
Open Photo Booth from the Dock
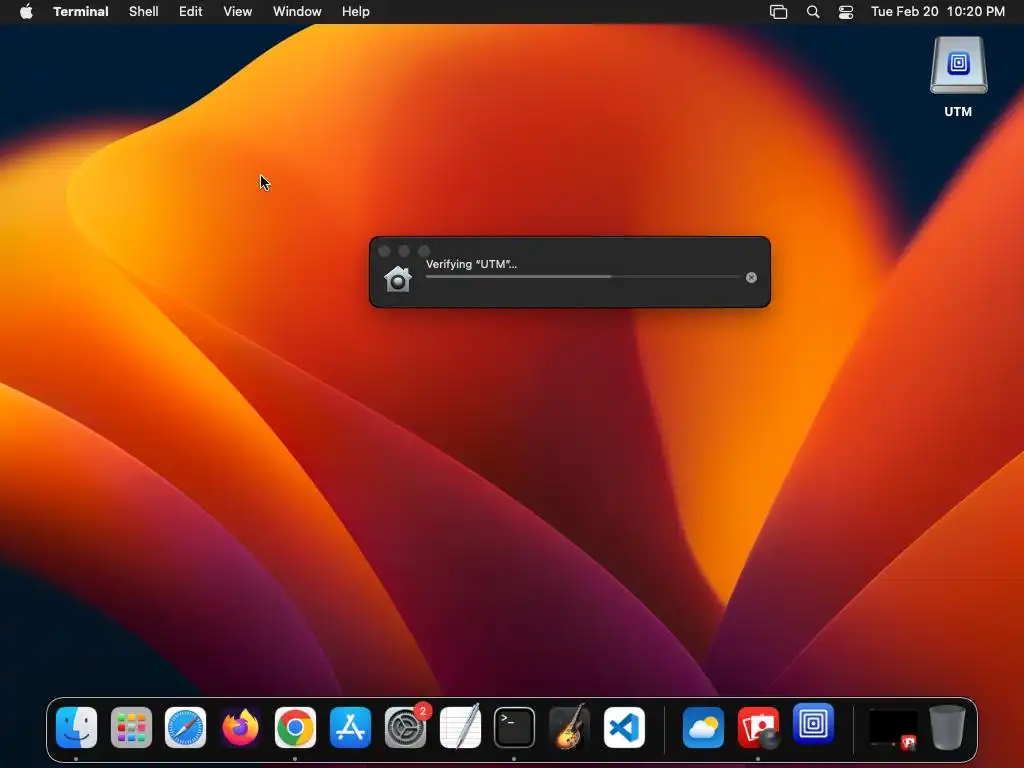coord(758,728)
